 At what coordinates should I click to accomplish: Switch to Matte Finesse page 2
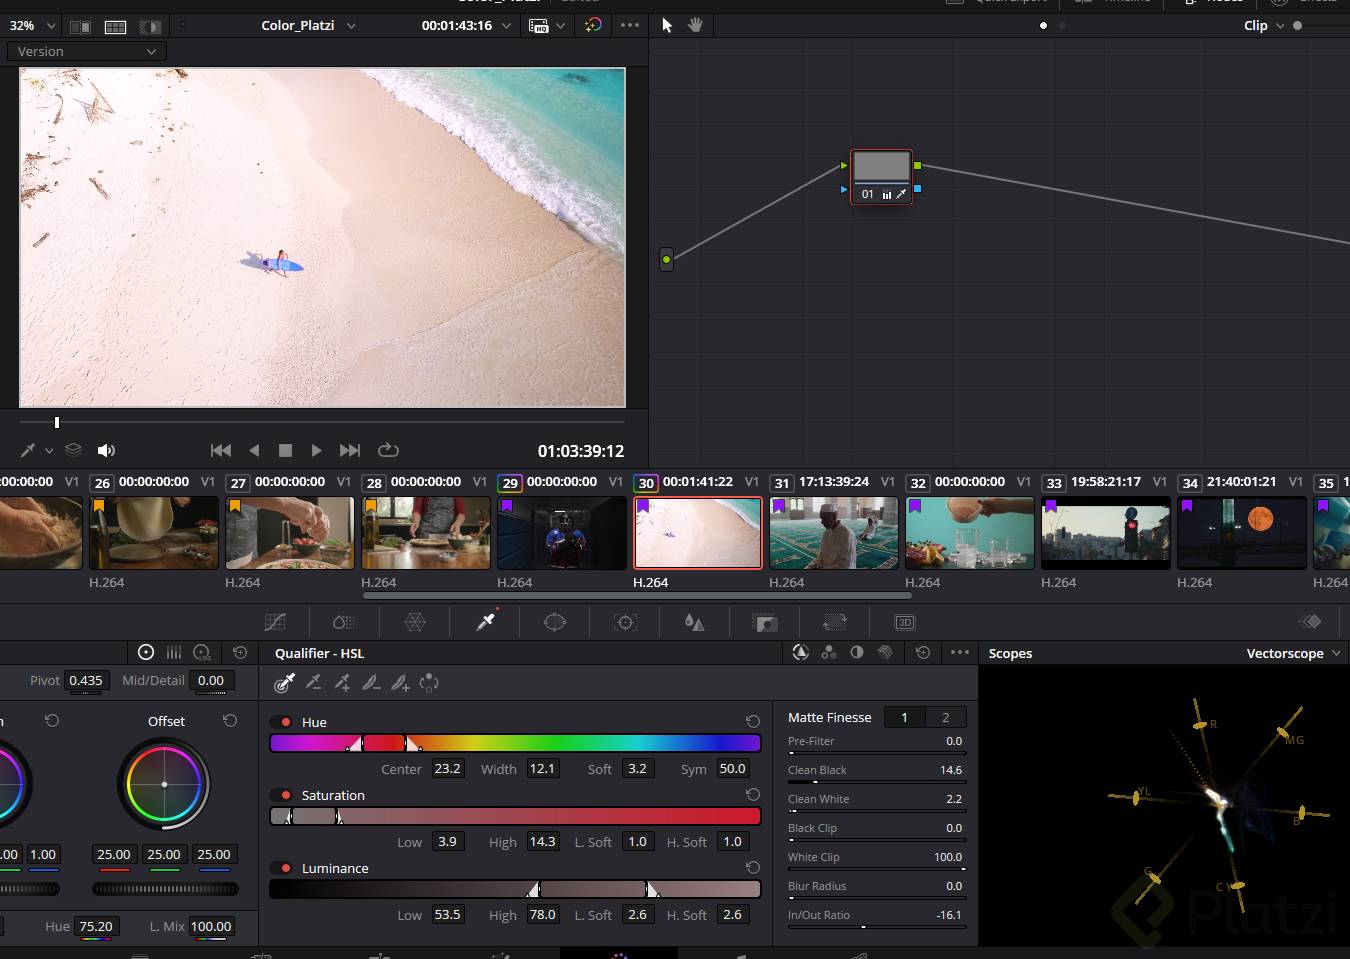(x=945, y=717)
